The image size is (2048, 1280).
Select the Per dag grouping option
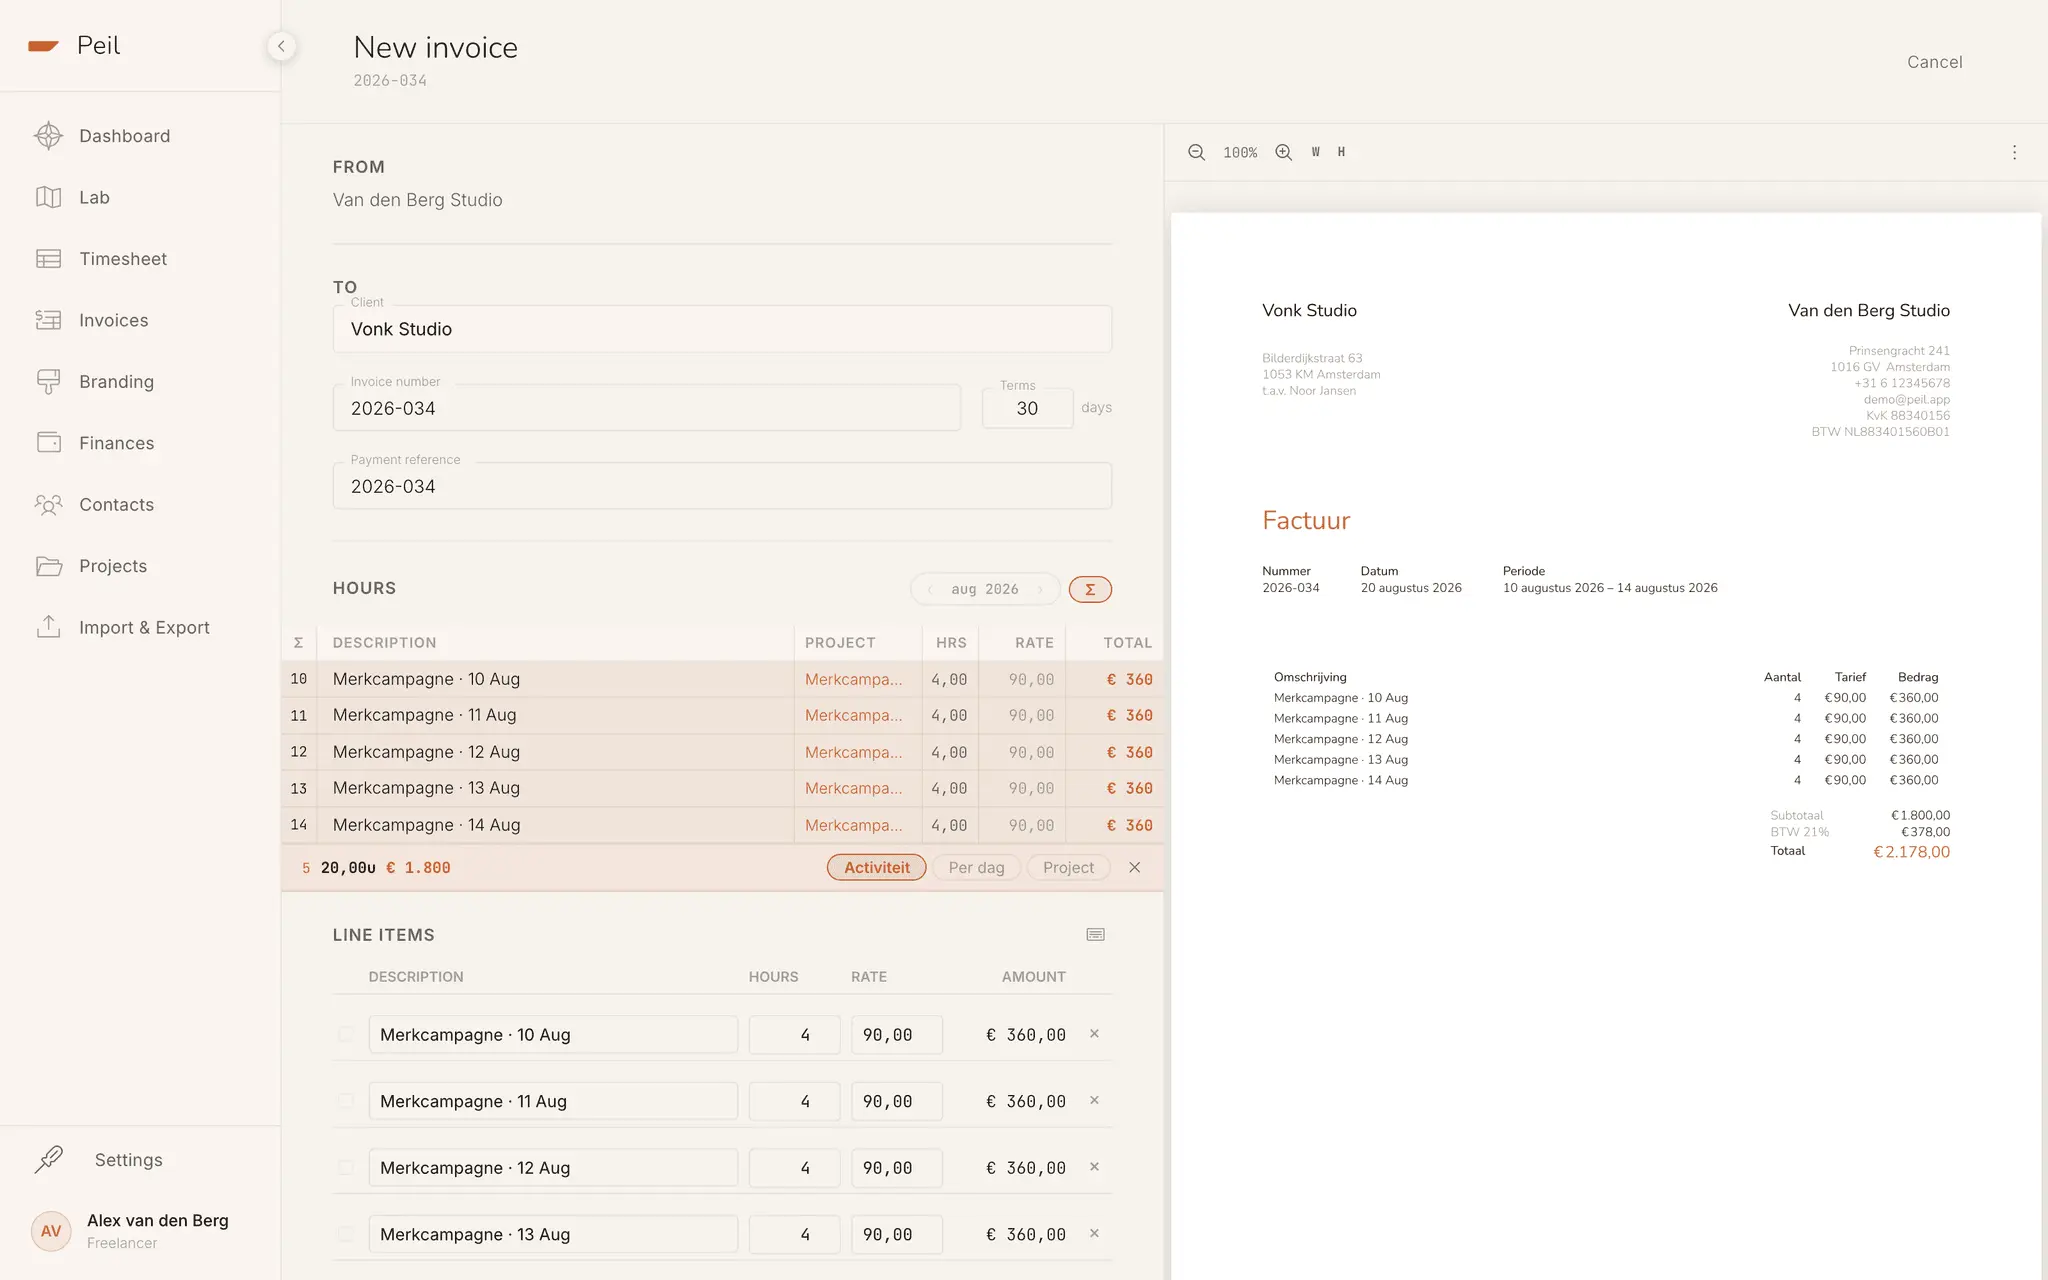[976, 868]
